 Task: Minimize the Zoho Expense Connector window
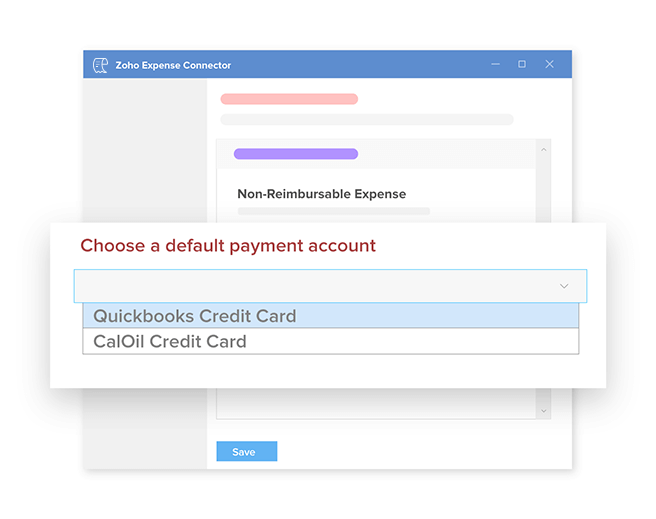coord(496,65)
